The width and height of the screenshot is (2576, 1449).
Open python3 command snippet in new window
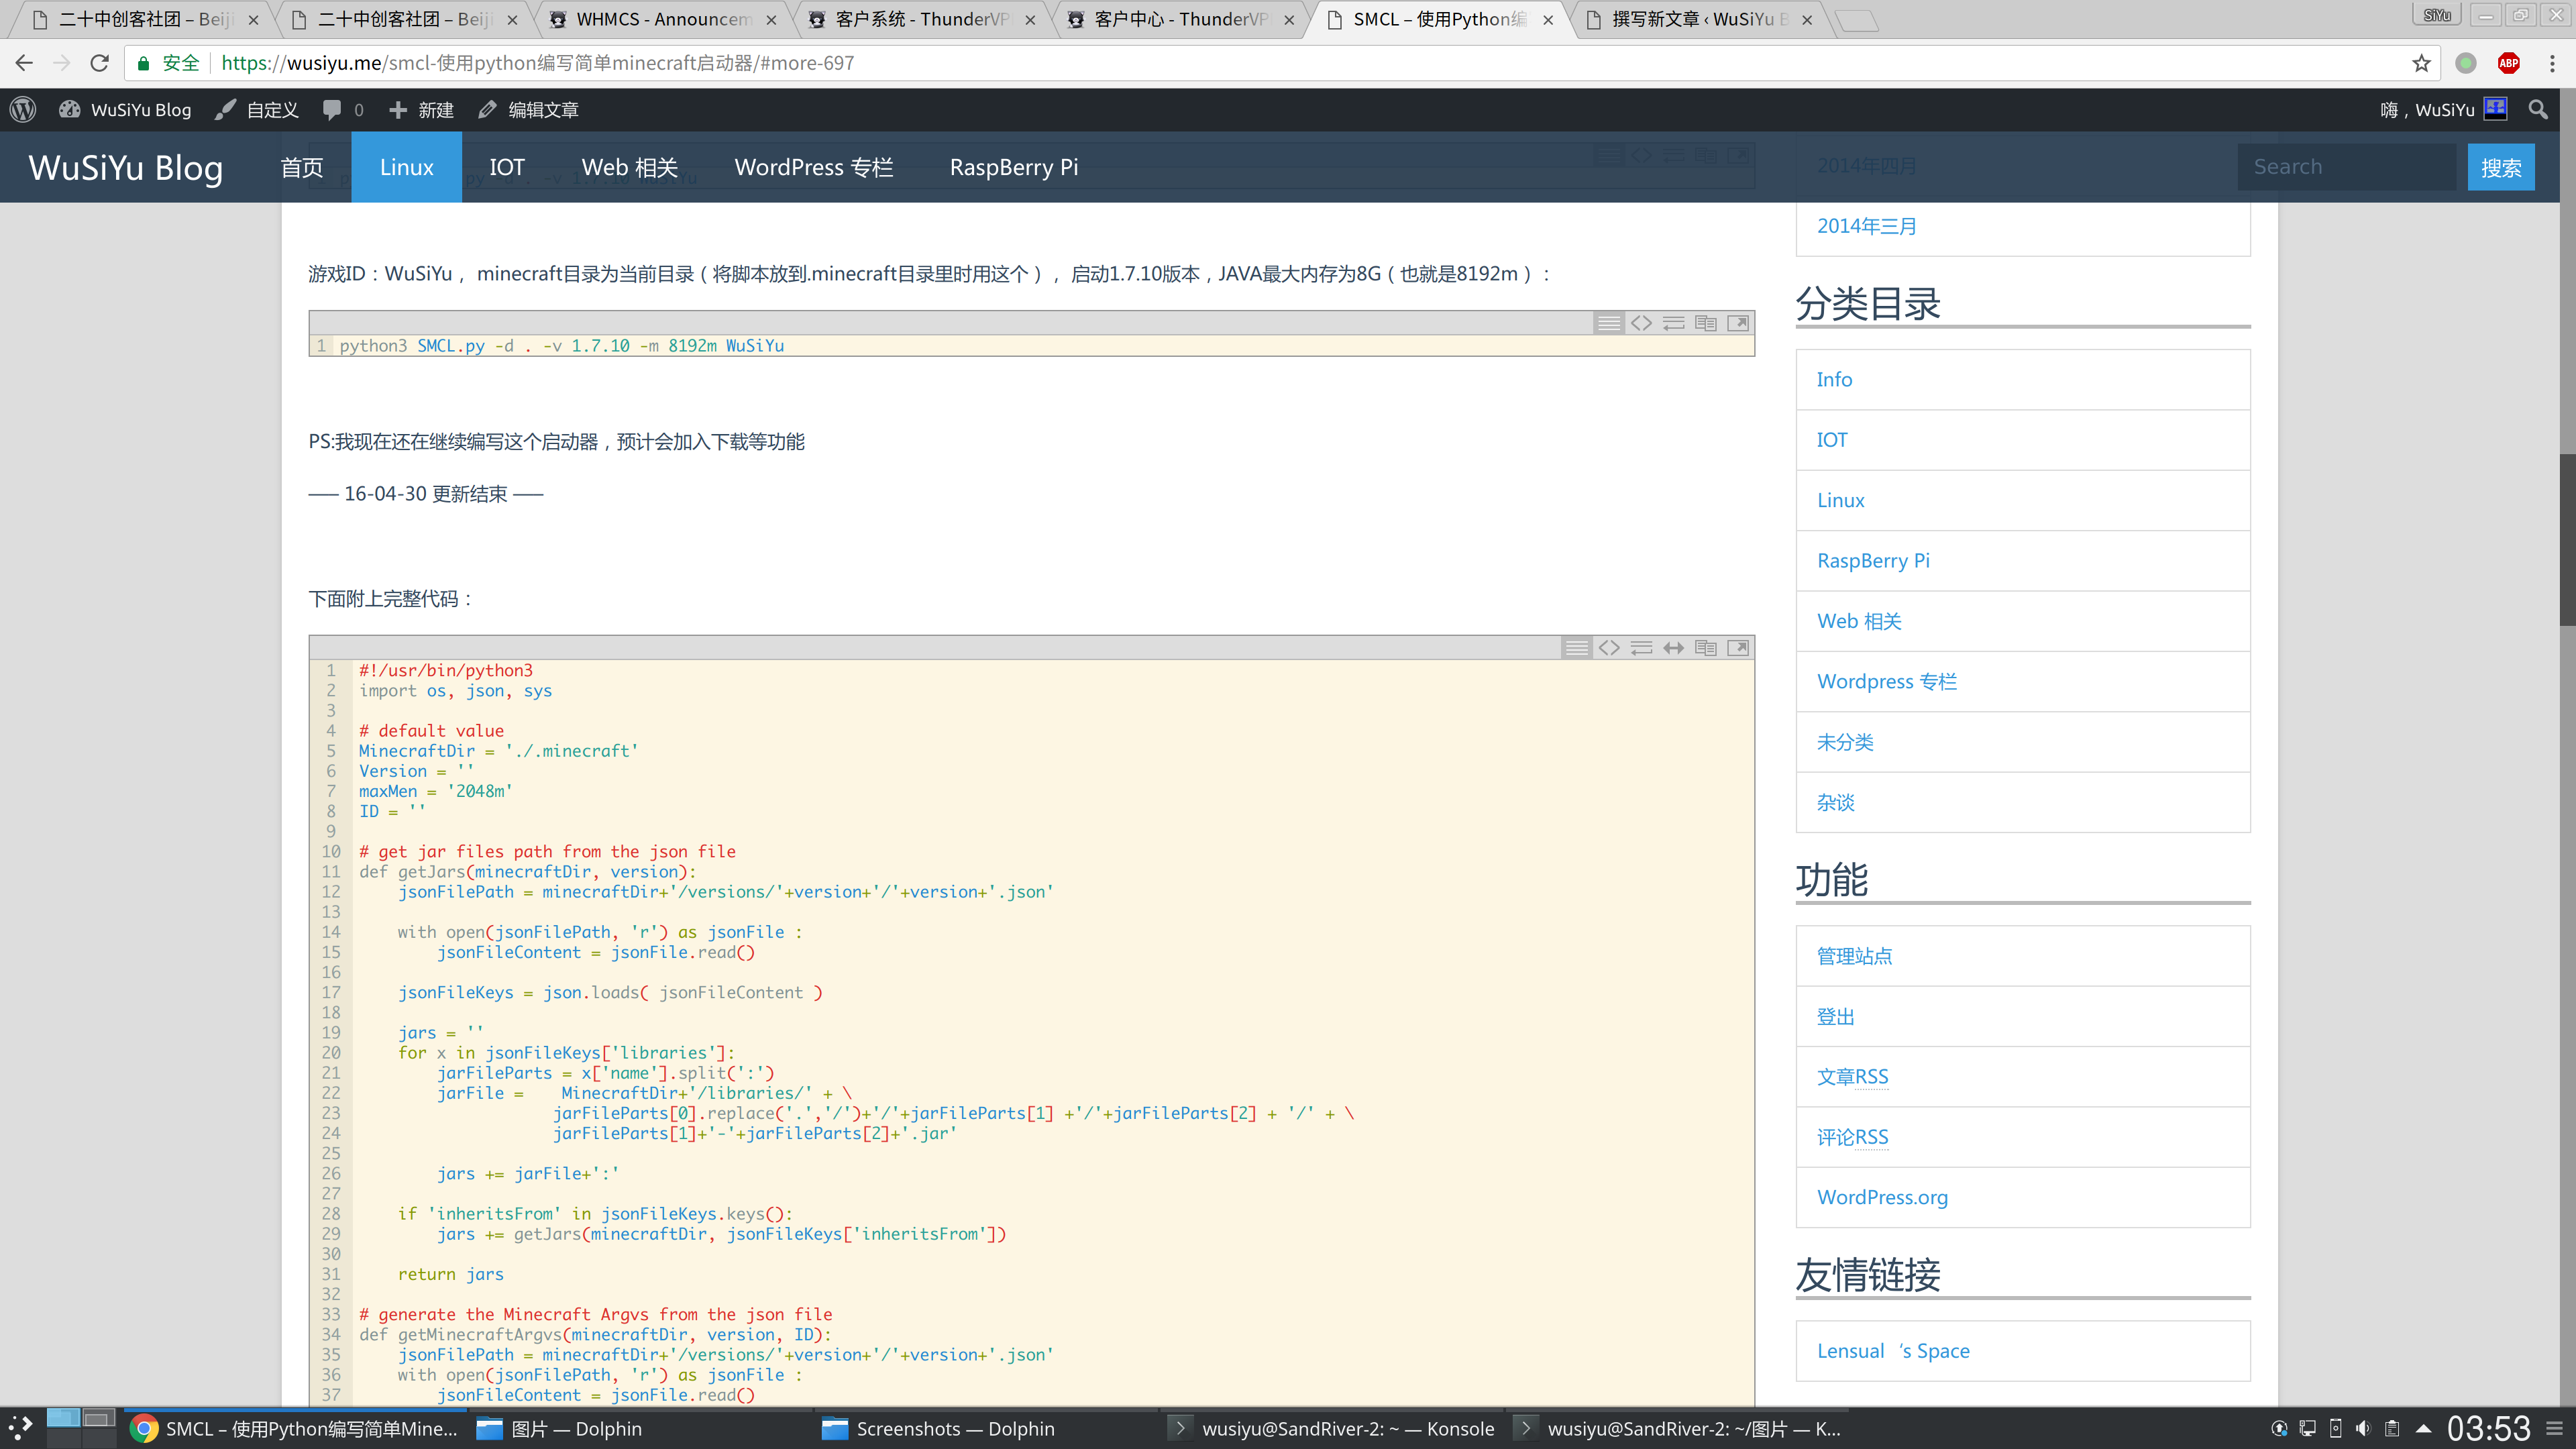point(1738,323)
